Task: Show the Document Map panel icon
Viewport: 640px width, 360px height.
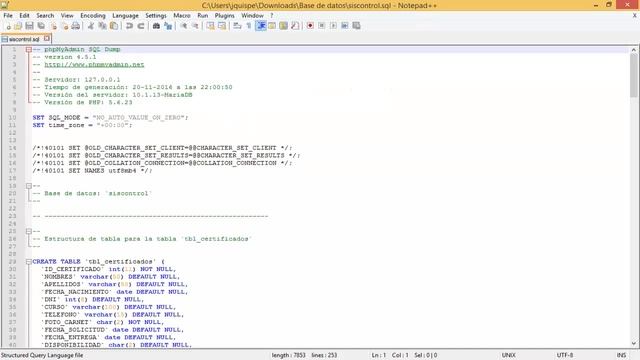Action: coord(283,26)
